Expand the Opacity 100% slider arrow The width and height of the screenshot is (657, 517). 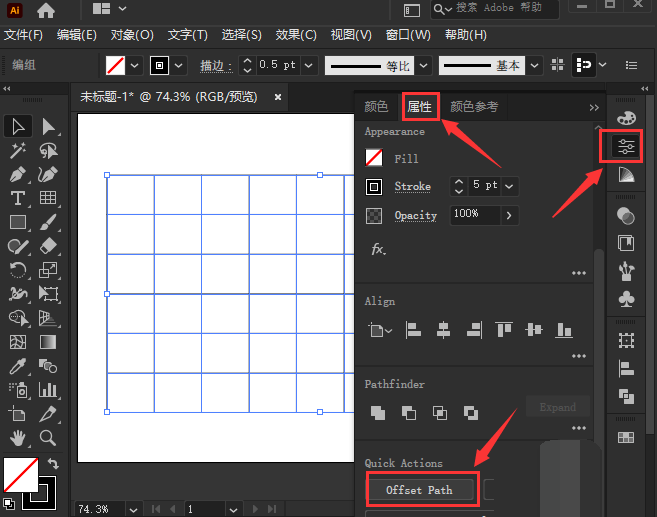point(509,215)
